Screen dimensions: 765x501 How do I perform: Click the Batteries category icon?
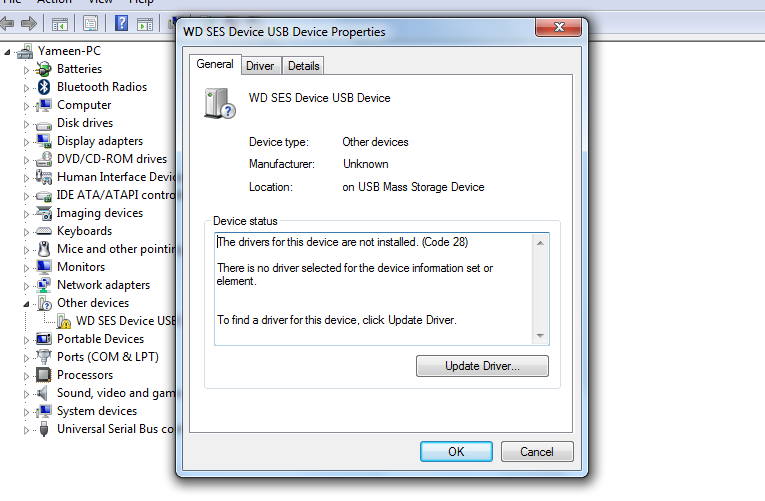click(44, 69)
